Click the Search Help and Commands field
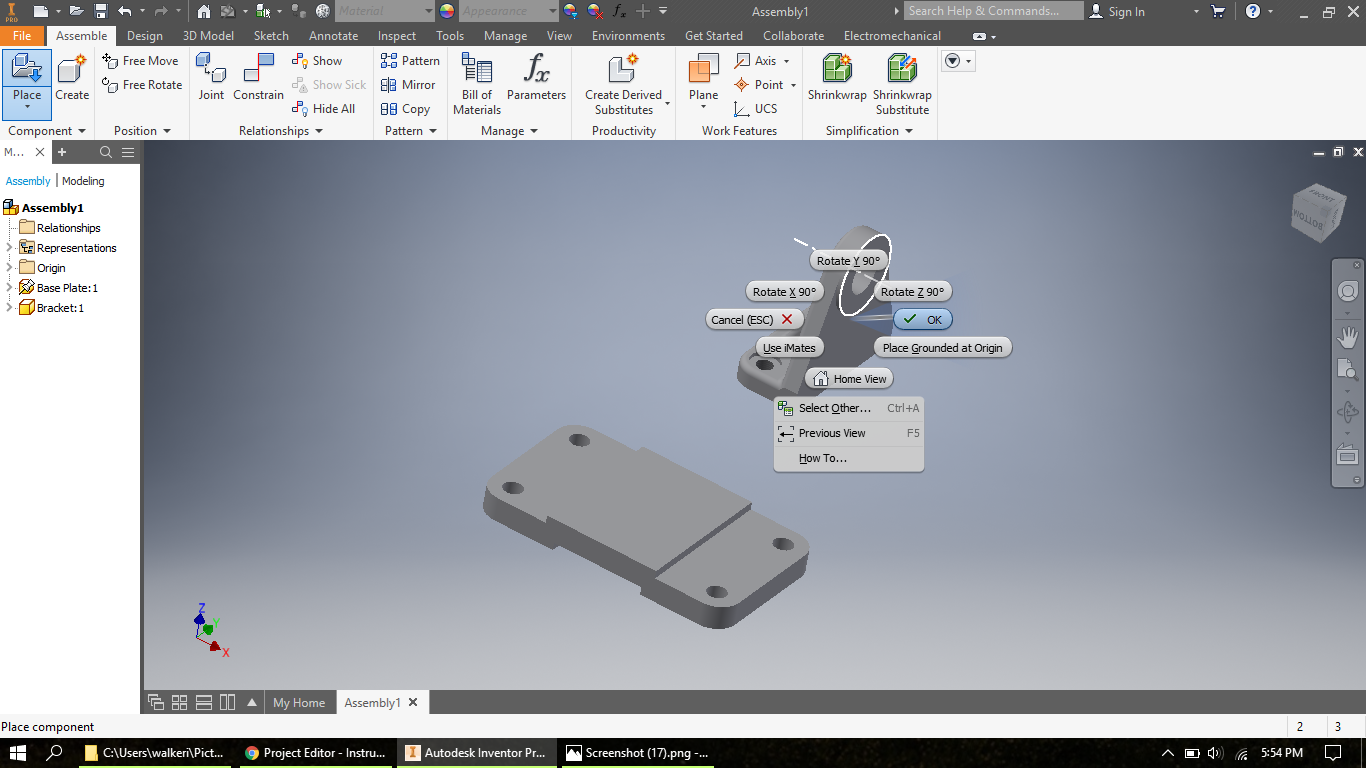Screen dimensions: 1366x768 [x=993, y=10]
